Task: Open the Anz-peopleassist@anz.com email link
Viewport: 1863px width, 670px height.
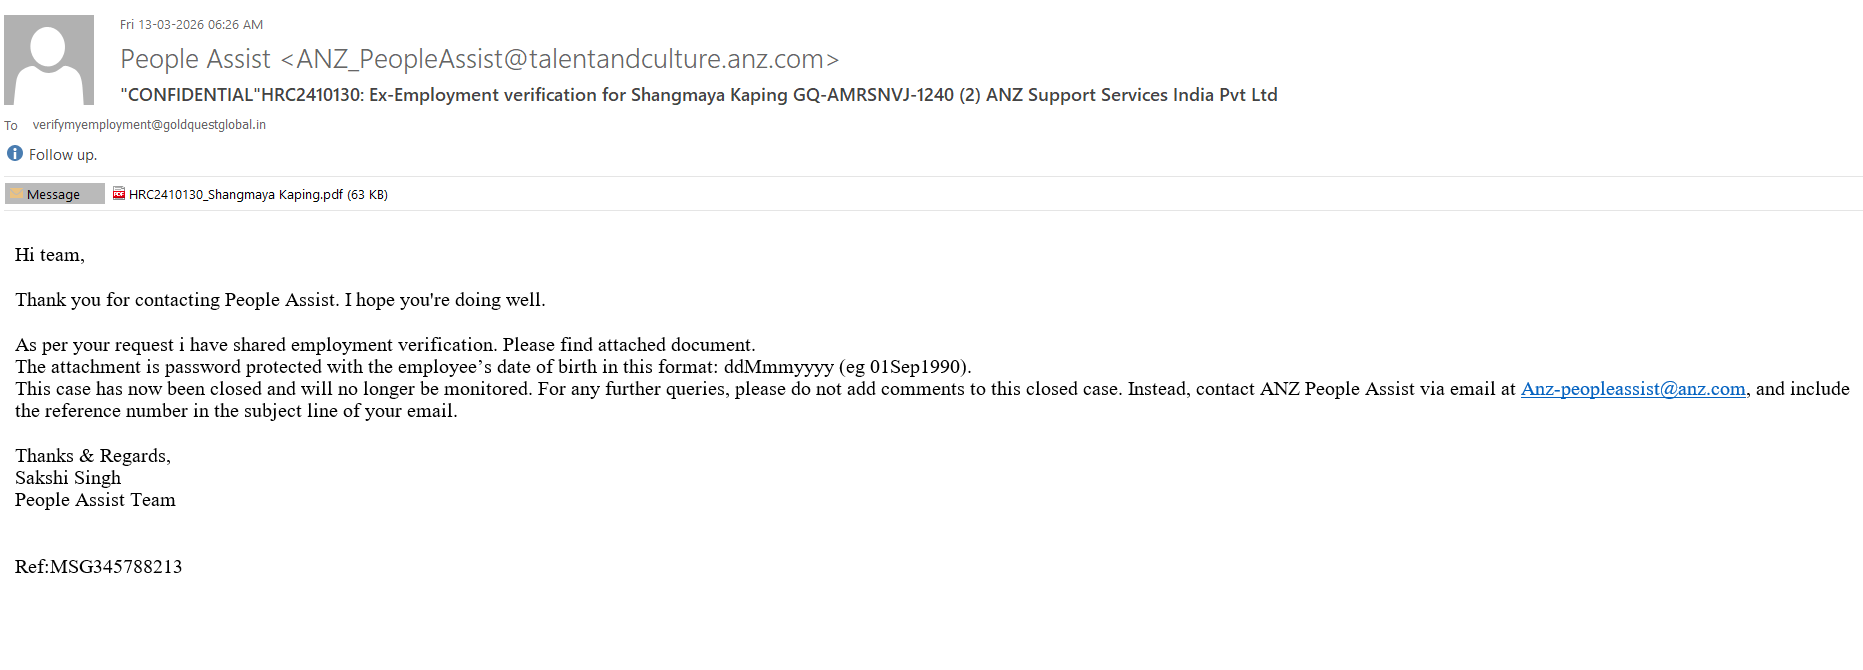Action: [x=1633, y=389]
